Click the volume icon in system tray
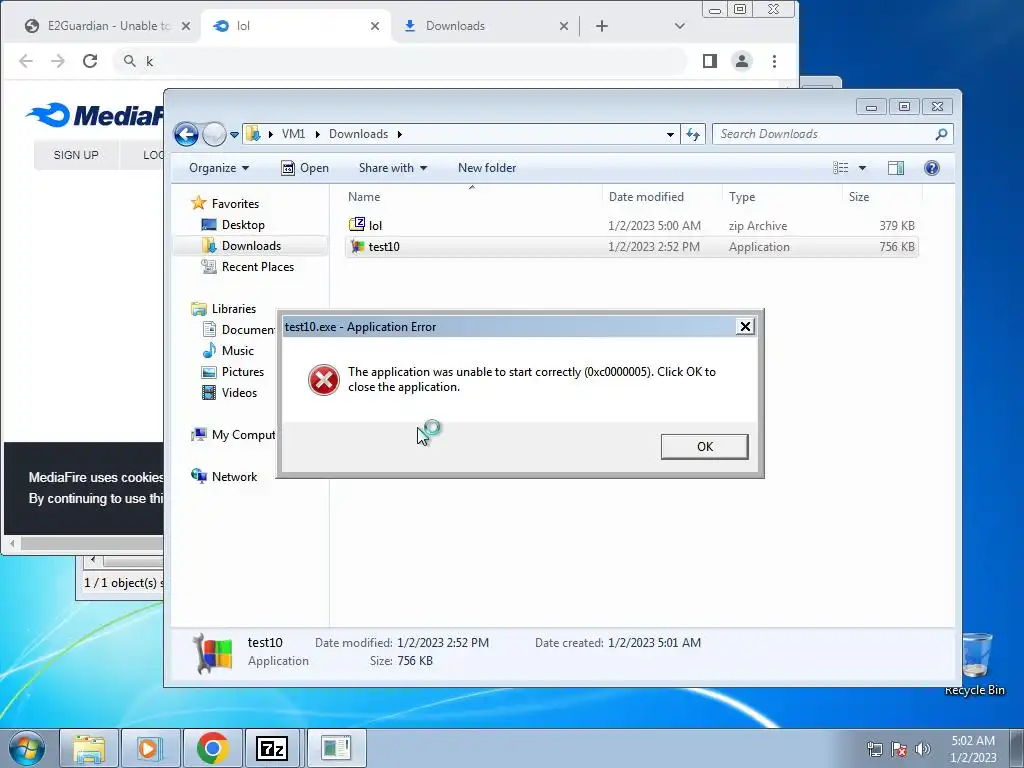 coord(923,748)
